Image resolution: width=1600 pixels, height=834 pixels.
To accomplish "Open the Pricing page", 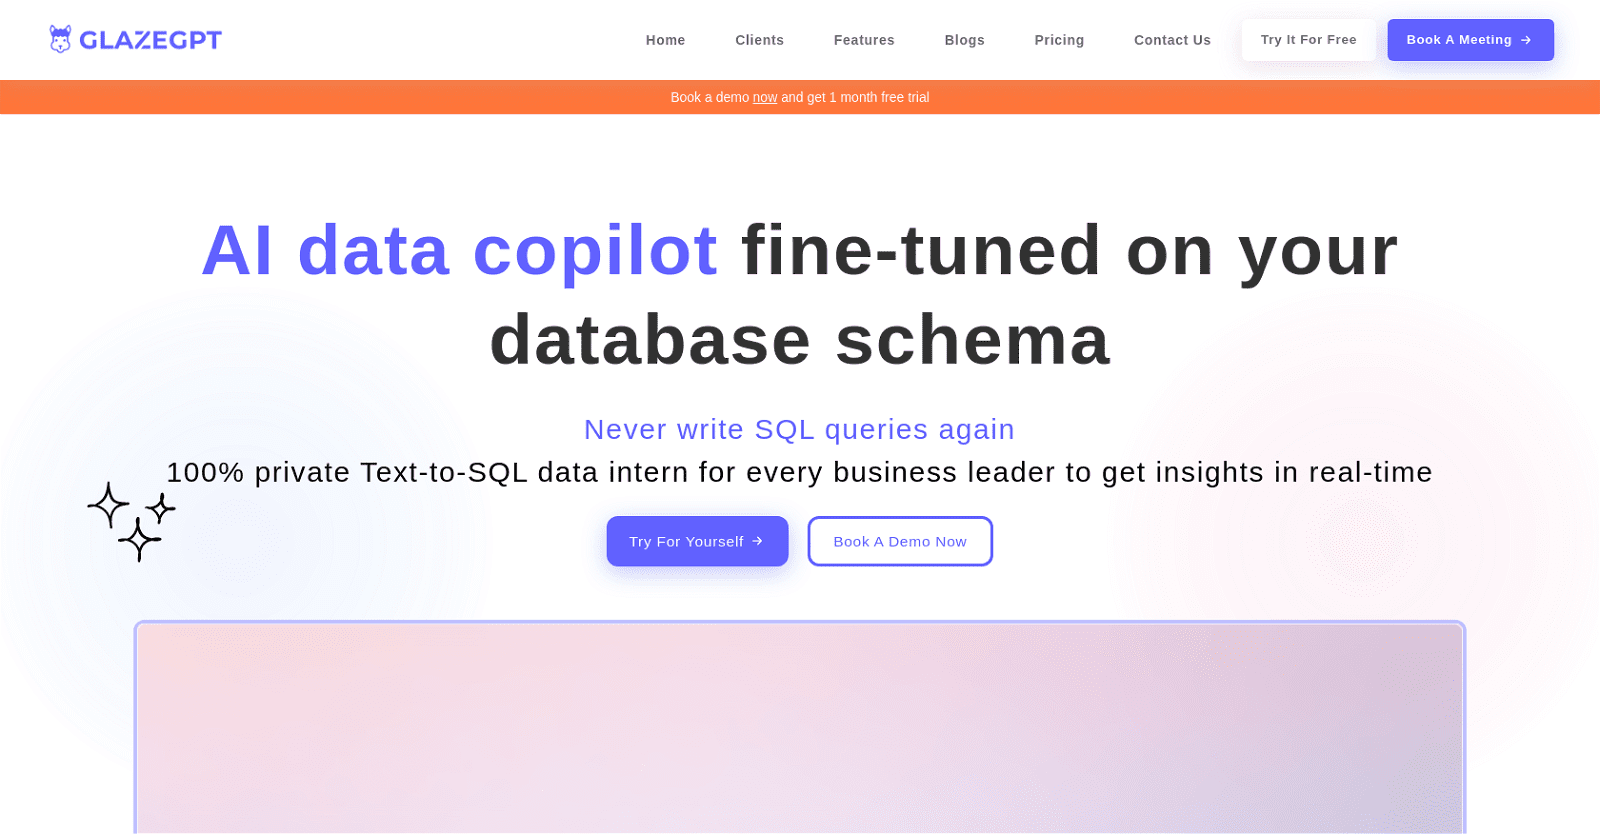I will [1059, 40].
